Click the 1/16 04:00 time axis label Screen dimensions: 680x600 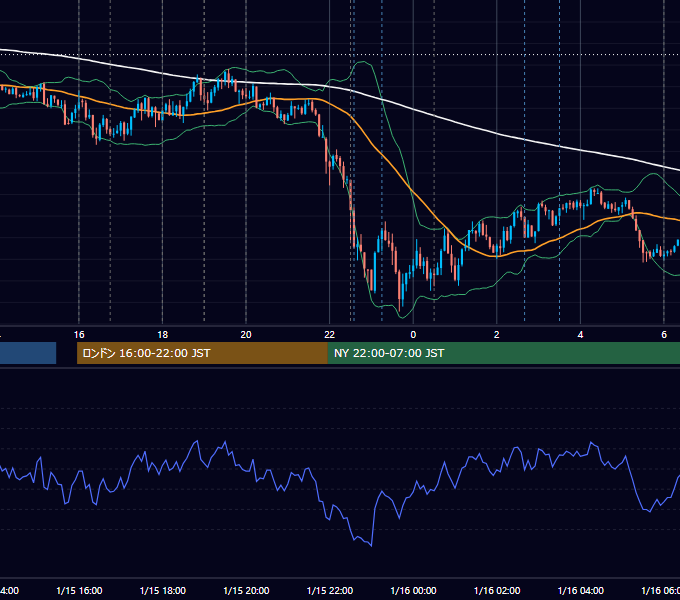[581, 590]
